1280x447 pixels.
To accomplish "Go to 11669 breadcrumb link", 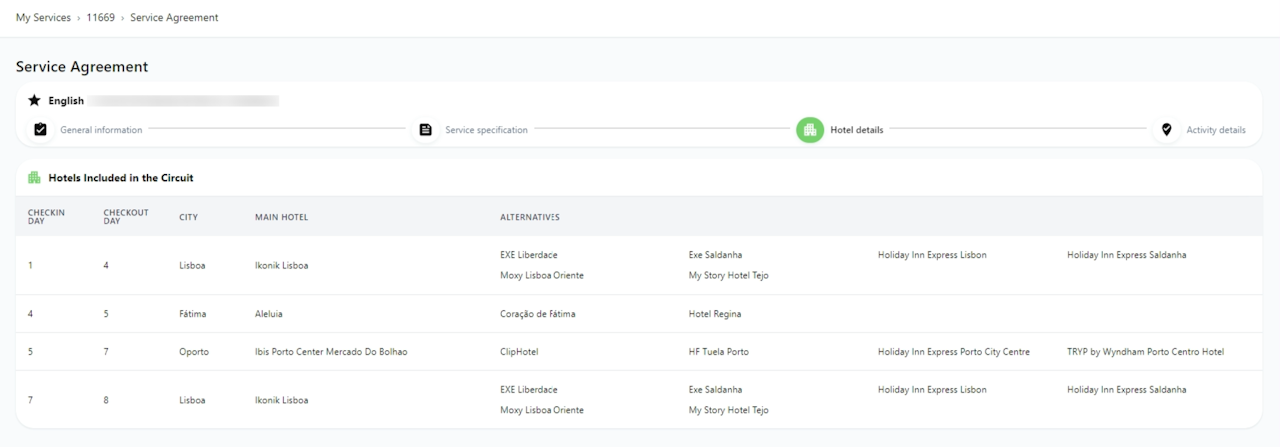I will [x=100, y=18].
